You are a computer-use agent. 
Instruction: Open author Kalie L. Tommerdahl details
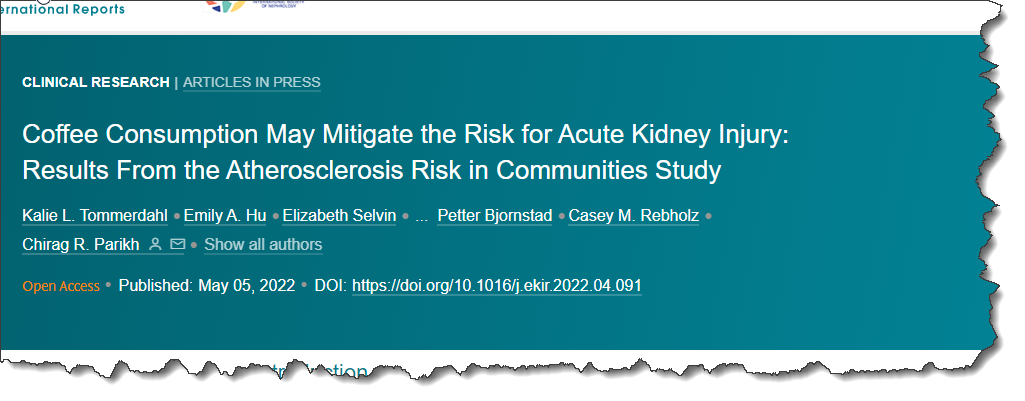click(95, 216)
